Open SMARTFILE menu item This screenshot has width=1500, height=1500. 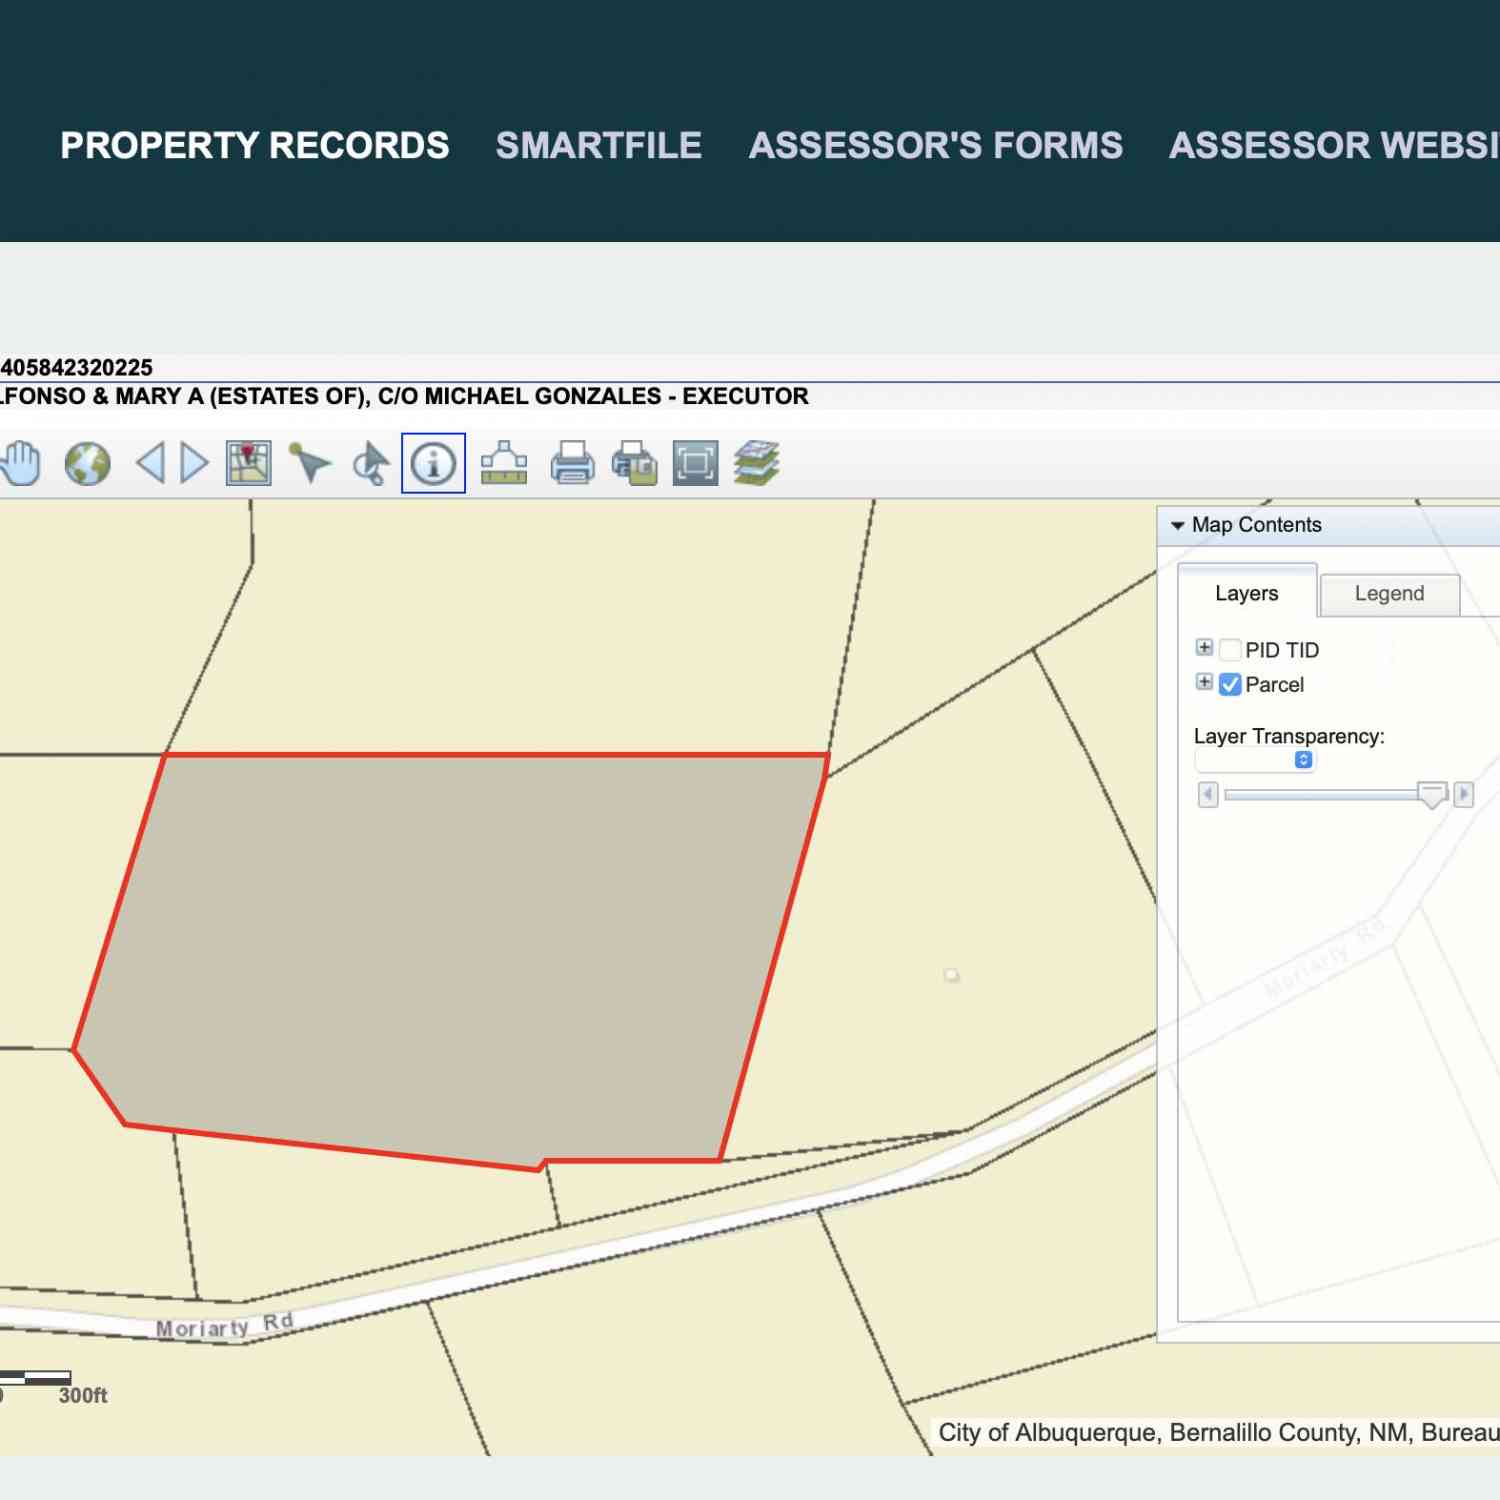coord(599,145)
